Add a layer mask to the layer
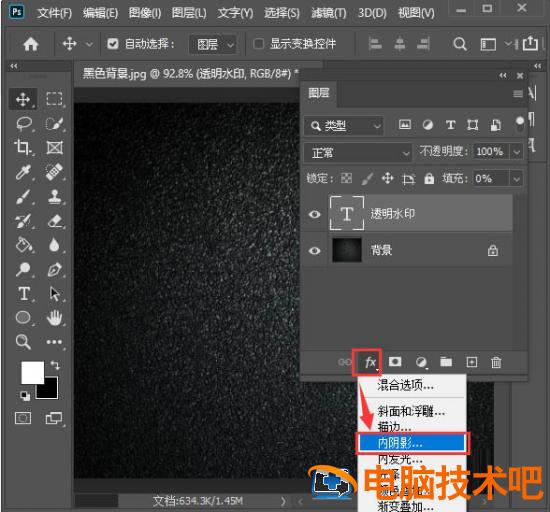This screenshot has height=512, width=550. pos(395,362)
